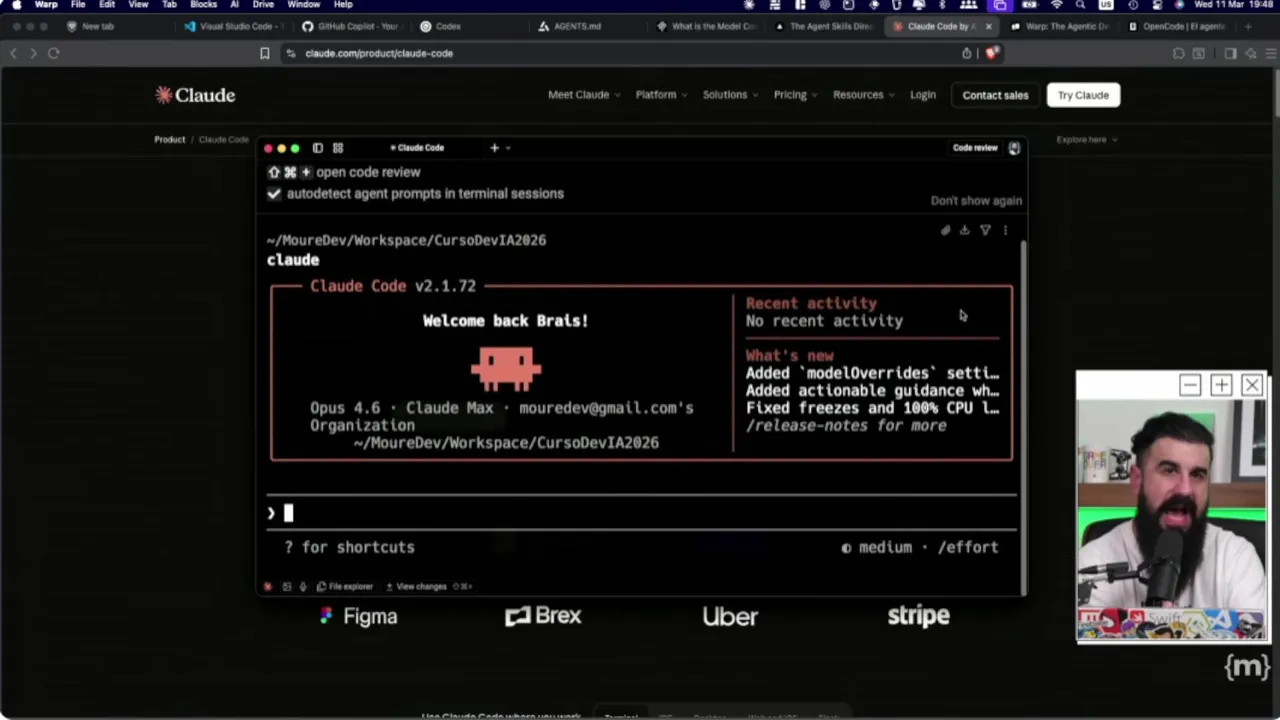Click the image attach icon in footer bar
Viewport: 1280px width, 720px height.
287,587
